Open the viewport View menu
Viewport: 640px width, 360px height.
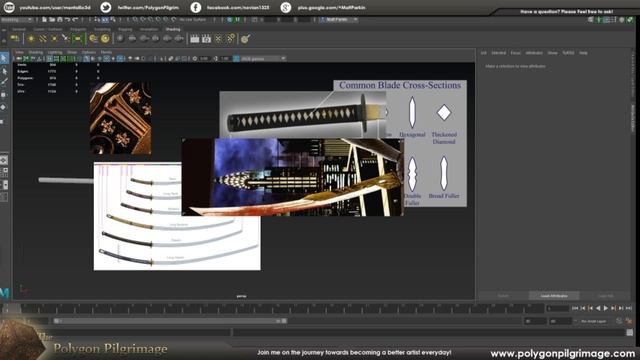pos(19,52)
